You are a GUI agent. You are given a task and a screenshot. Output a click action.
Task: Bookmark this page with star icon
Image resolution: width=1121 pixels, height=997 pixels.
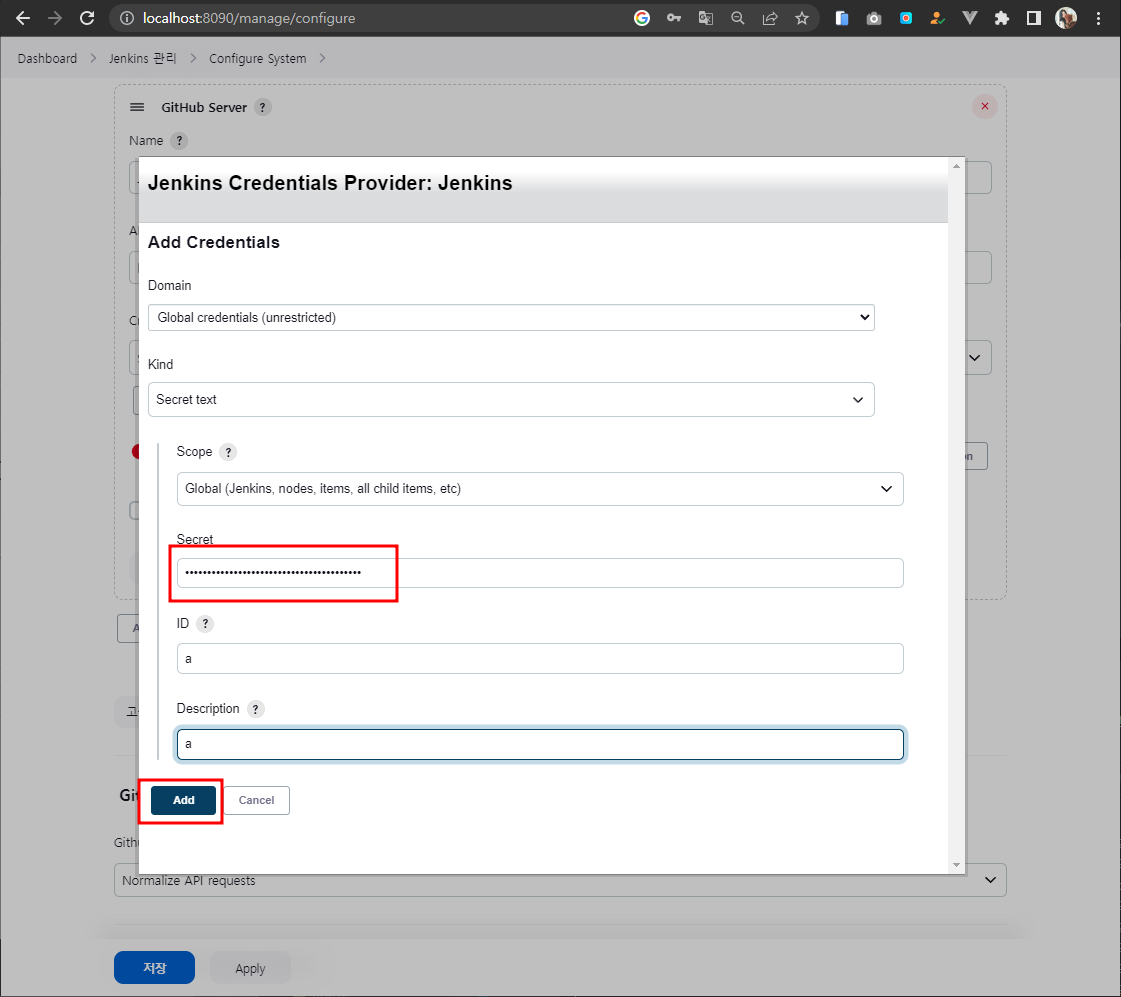coord(802,18)
